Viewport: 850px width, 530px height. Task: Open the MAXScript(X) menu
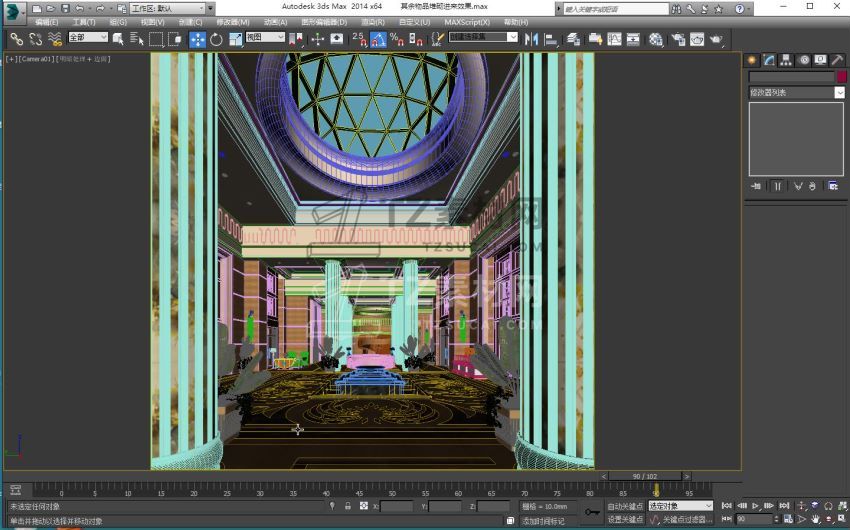(467, 22)
